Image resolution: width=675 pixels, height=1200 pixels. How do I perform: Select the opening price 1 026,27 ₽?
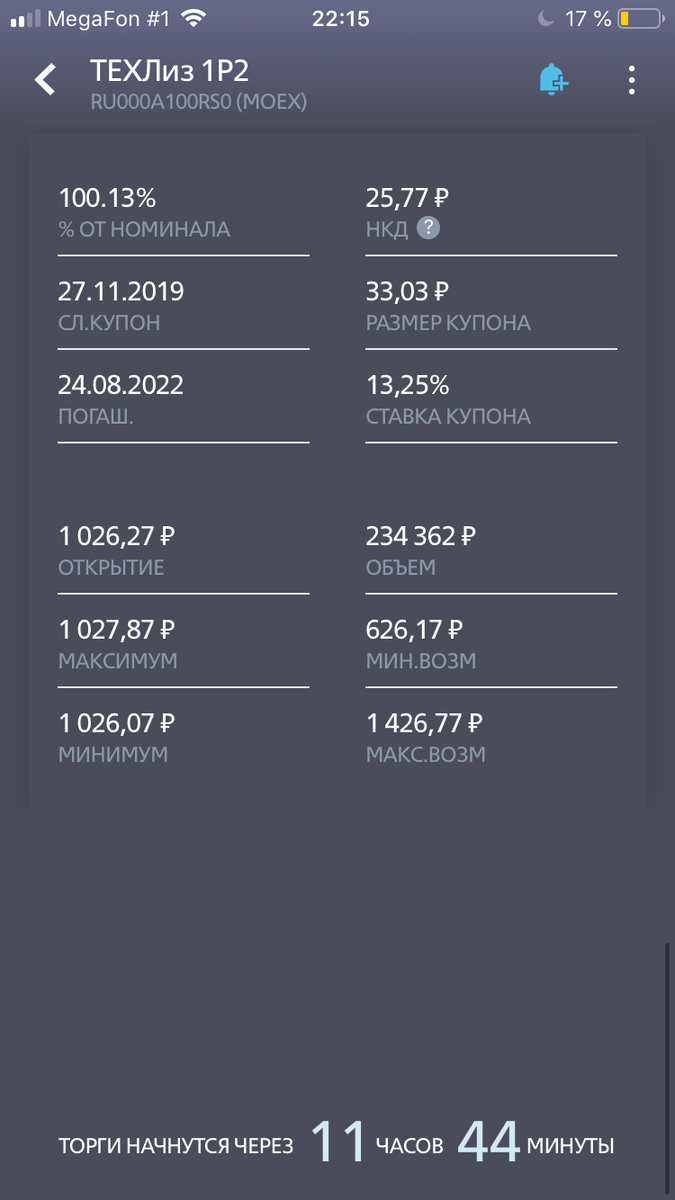pyautogui.click(x=117, y=537)
